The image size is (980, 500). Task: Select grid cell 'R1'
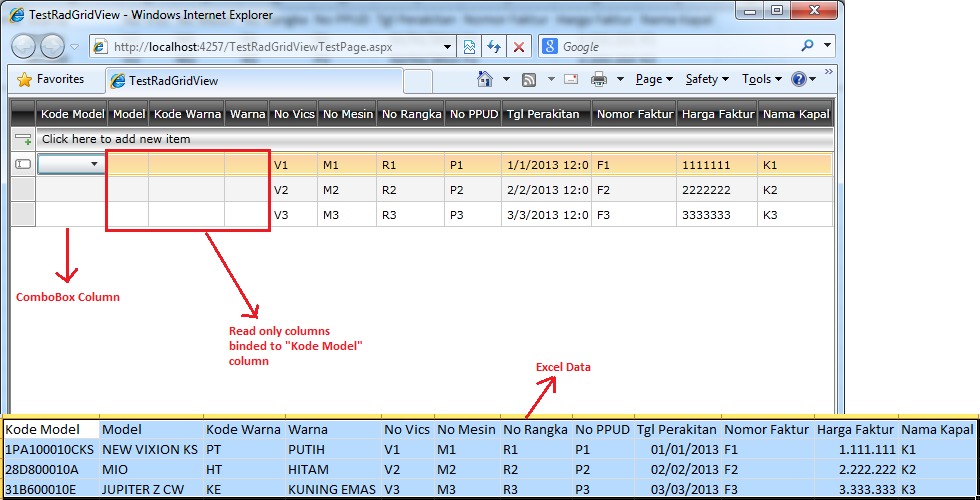(411, 164)
